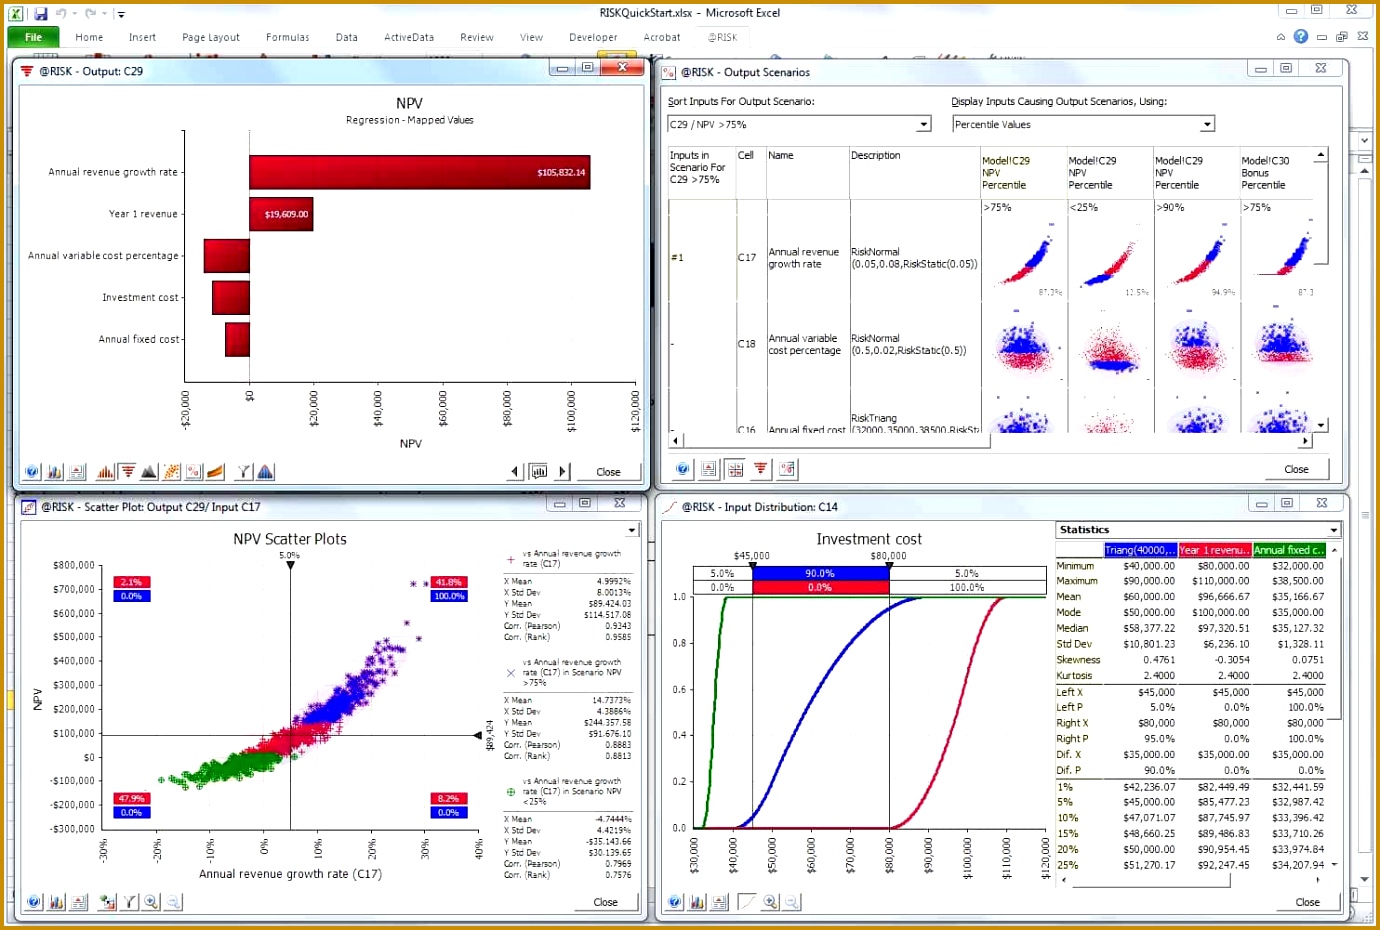Click scenarios table vertical scrollbar down arrow
Image resolution: width=1380 pixels, height=930 pixels.
click(1321, 425)
